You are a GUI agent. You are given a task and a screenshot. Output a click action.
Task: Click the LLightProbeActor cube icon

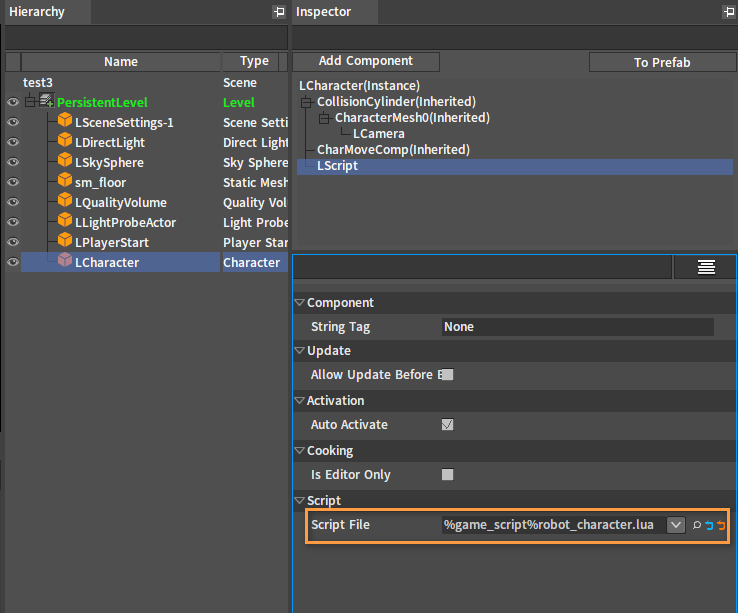65,220
